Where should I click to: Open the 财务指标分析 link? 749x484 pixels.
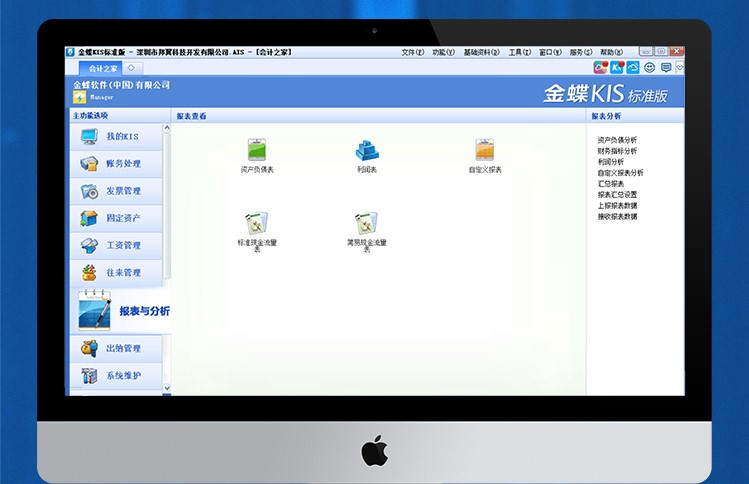pyautogui.click(x=617, y=151)
